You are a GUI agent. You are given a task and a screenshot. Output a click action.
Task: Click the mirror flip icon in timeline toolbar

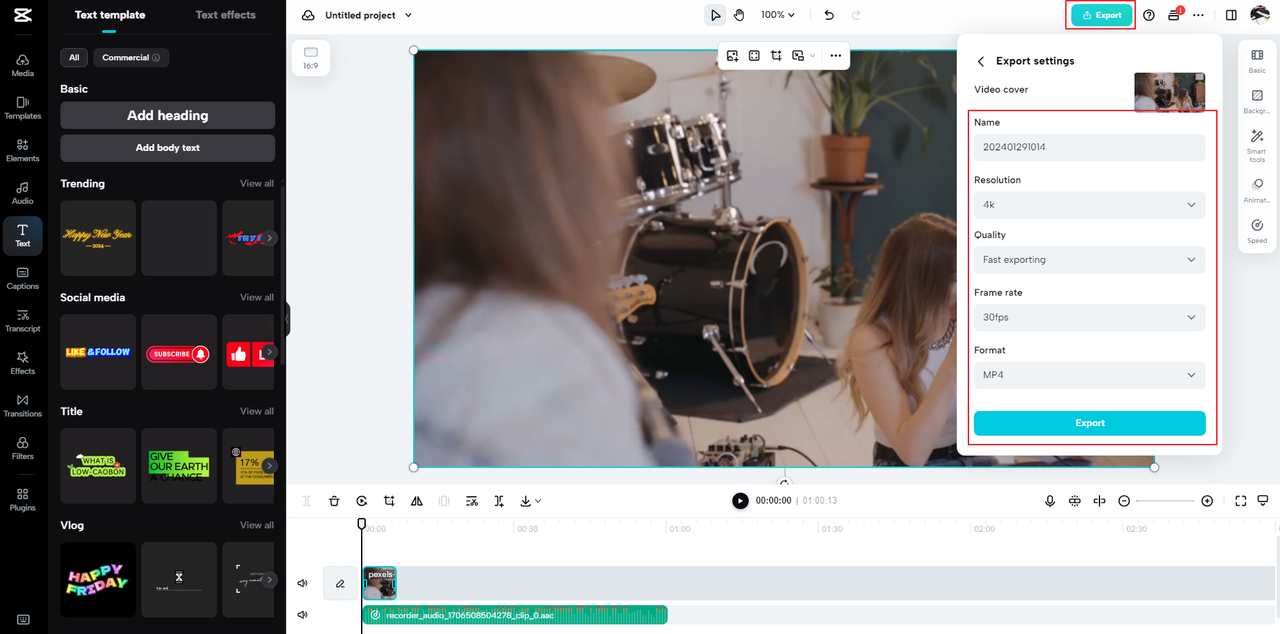pos(416,501)
